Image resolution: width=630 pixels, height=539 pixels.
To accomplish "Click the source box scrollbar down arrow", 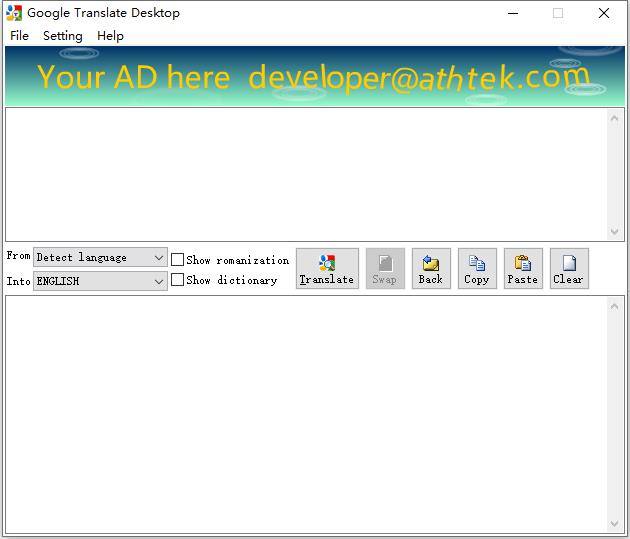I will 615,232.
